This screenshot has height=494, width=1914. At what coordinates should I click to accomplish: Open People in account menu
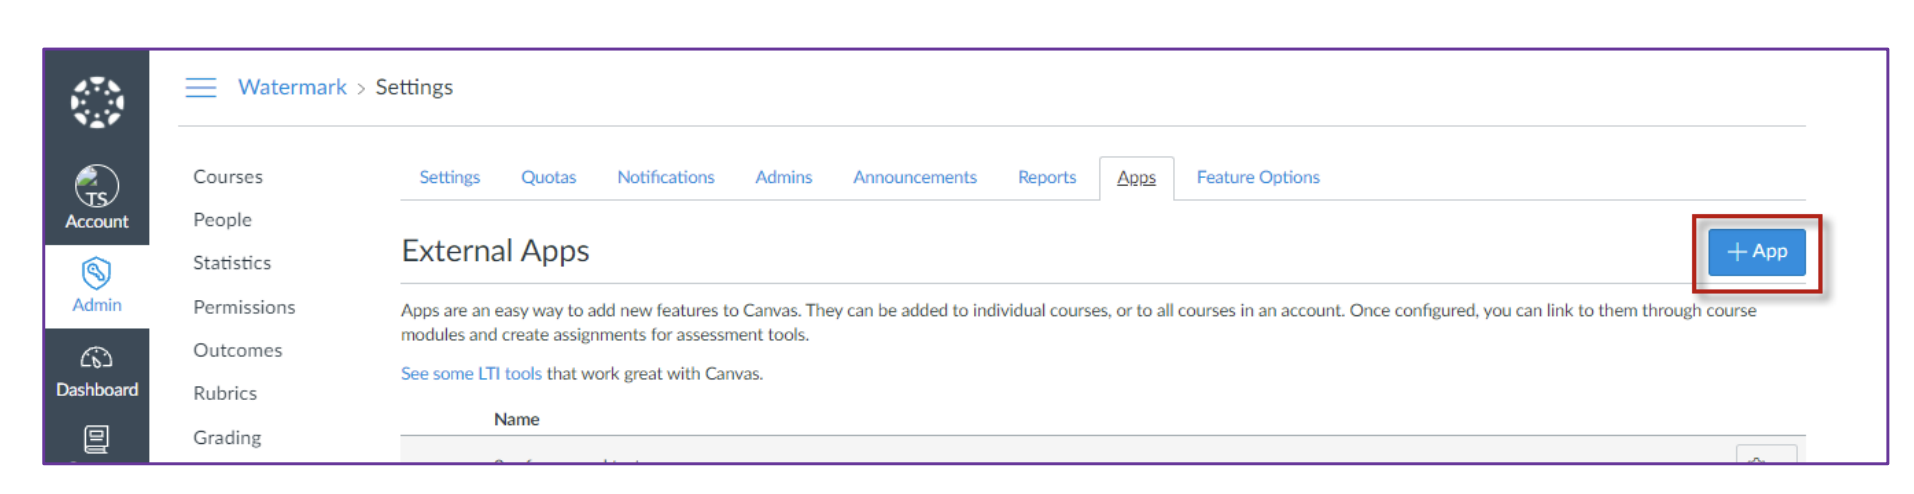(x=222, y=220)
